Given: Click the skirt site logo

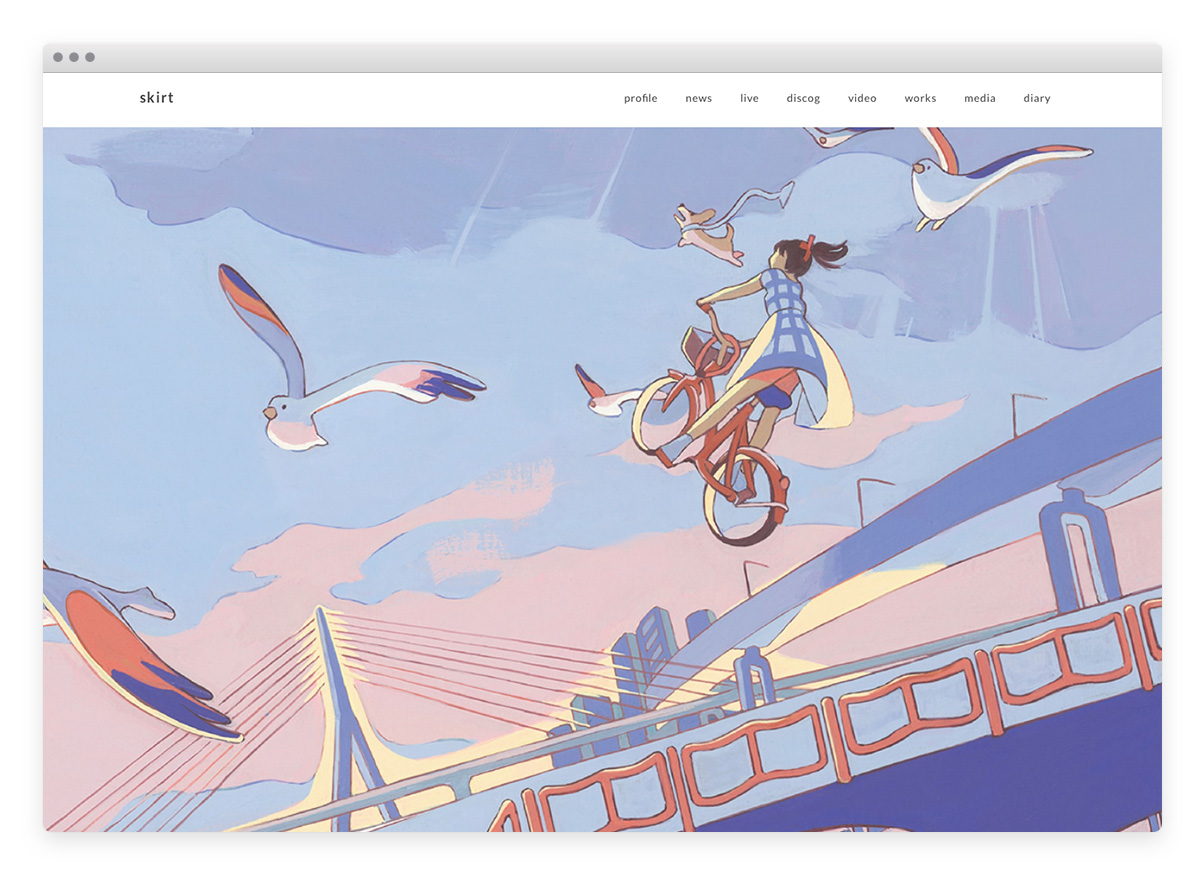Looking at the screenshot, I should 157,98.
